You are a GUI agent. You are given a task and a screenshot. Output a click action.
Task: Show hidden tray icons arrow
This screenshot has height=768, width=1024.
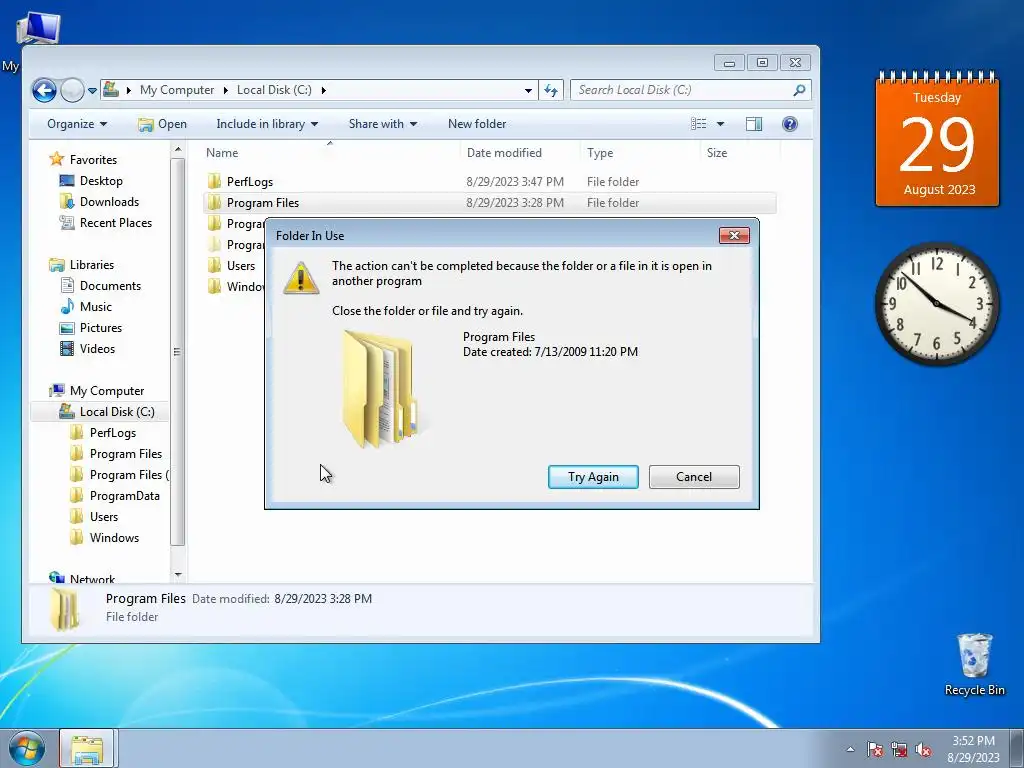[x=850, y=749]
